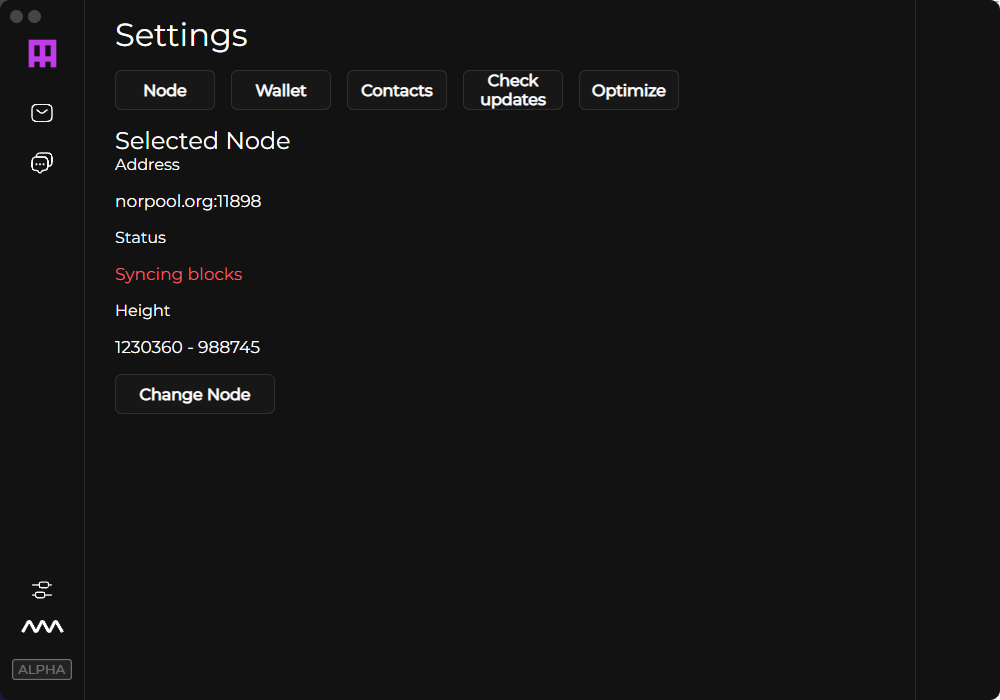Open the inbox envelope icon in sidebar
This screenshot has width=1000, height=700.
point(42,113)
